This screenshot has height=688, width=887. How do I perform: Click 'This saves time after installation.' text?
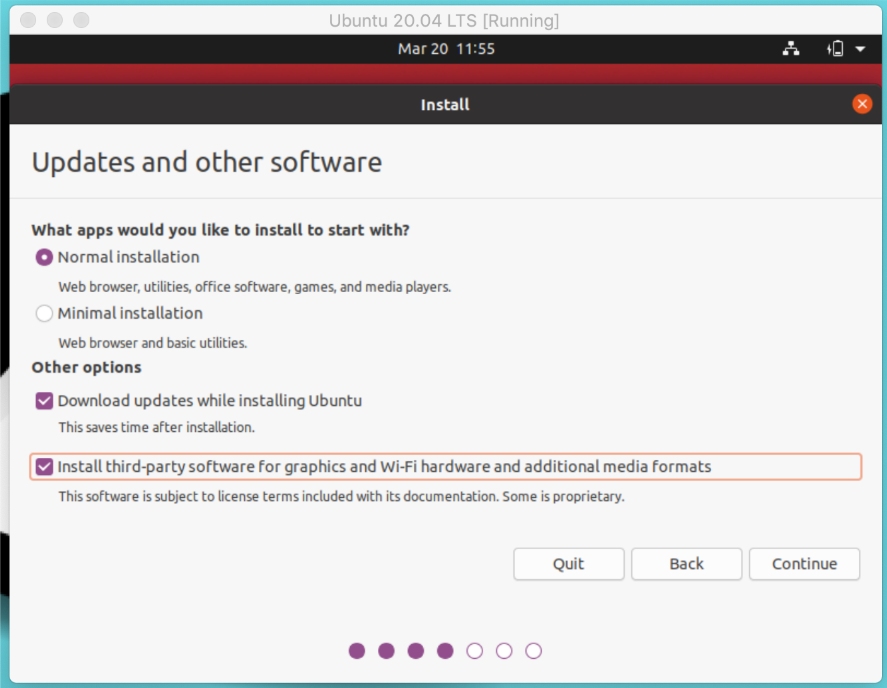pos(157,427)
